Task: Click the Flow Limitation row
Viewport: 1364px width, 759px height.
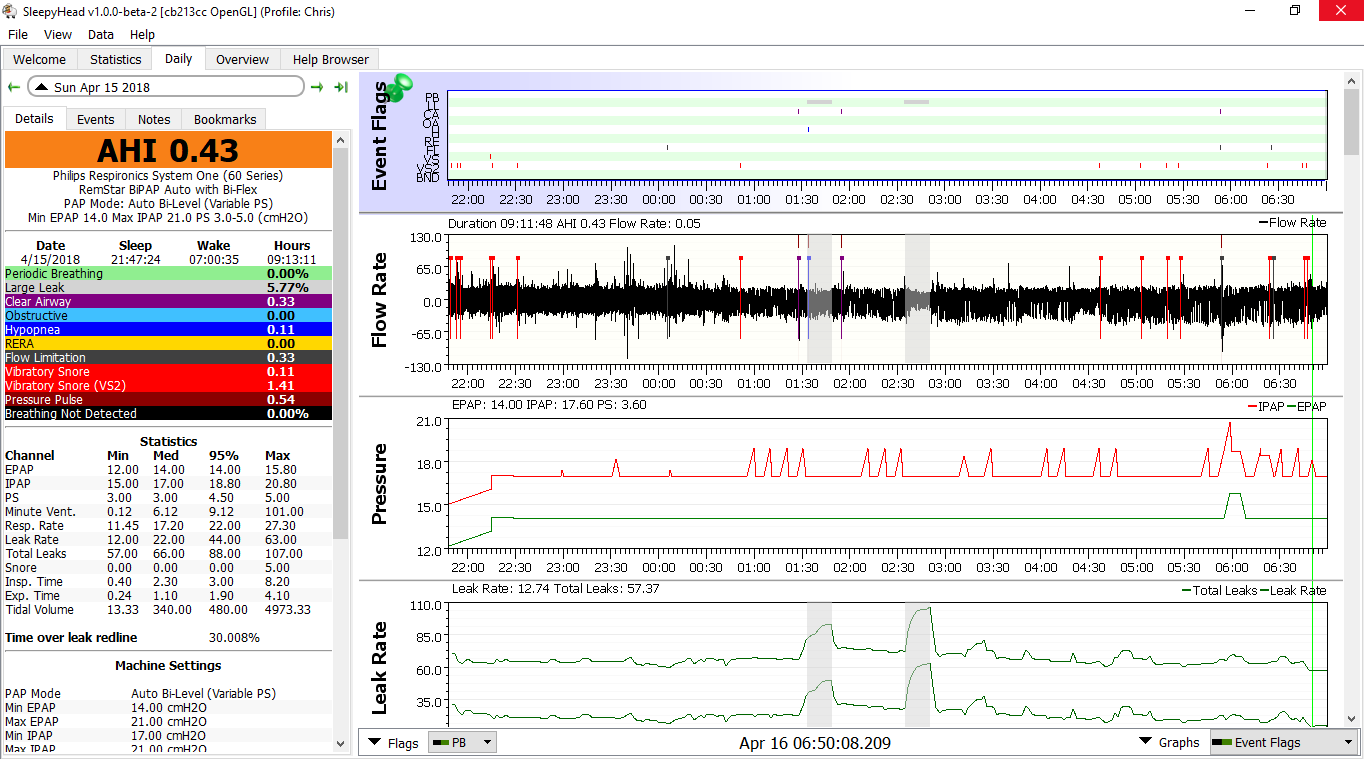Action: (x=168, y=357)
